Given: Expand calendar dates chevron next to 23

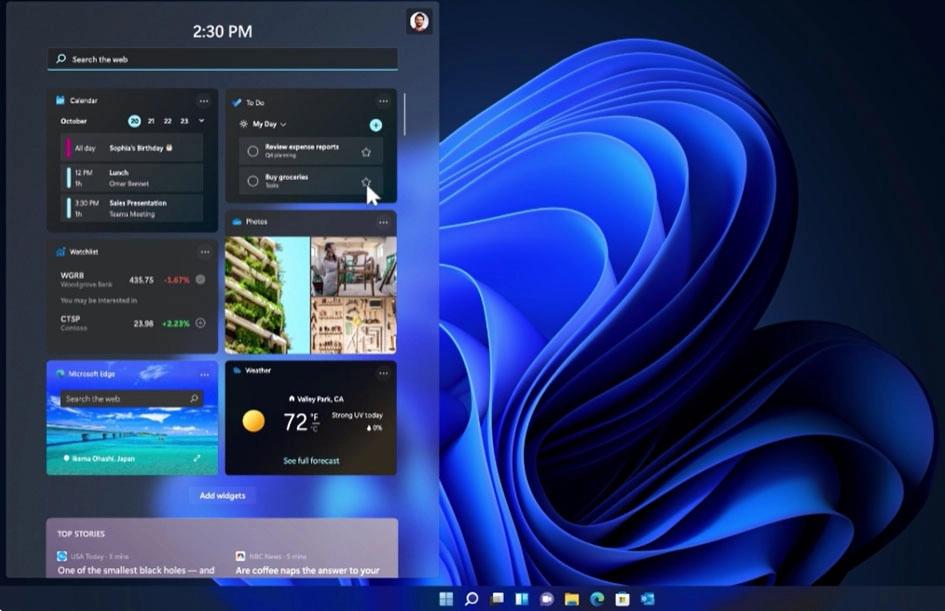Looking at the screenshot, I should point(201,121).
